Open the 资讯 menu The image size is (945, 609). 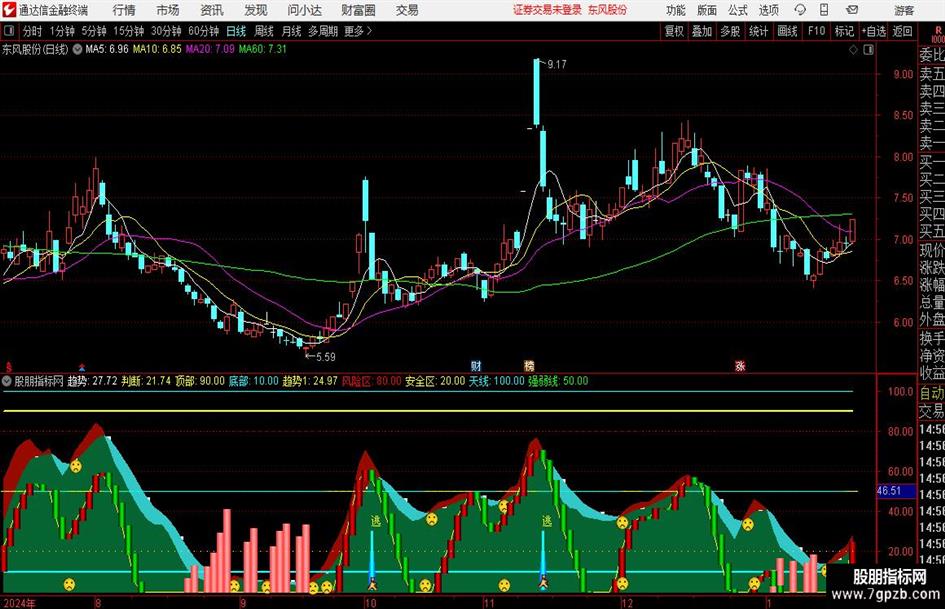(212, 10)
